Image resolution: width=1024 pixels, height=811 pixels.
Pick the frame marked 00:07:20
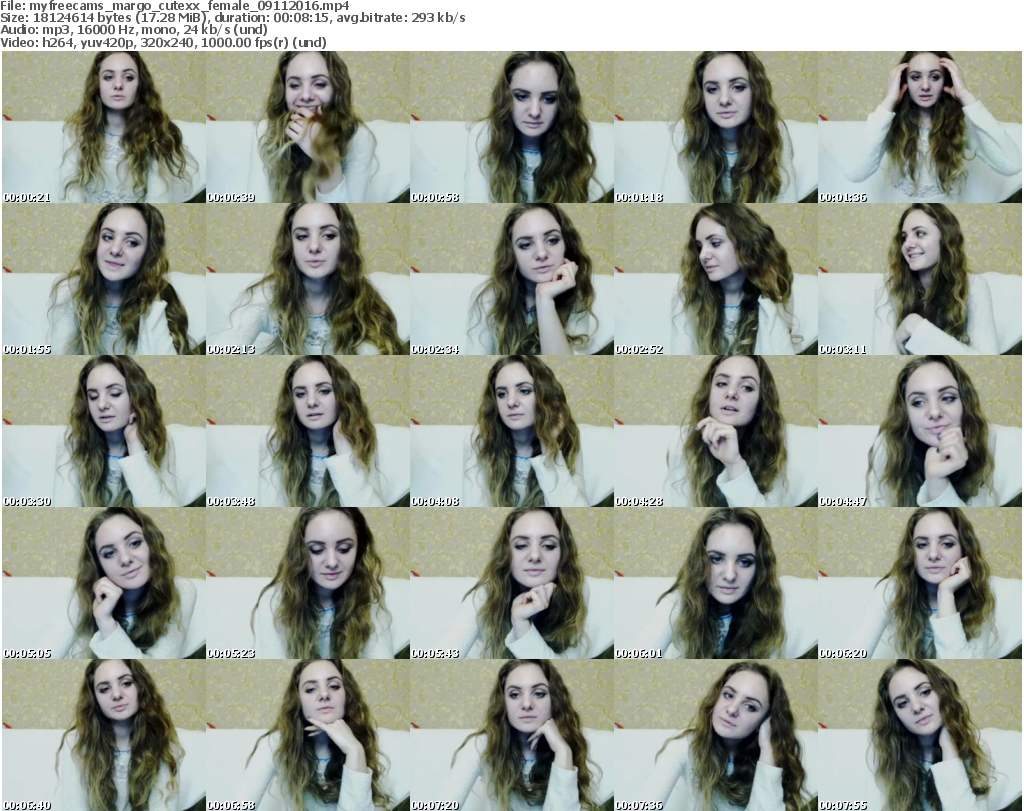tap(512, 735)
